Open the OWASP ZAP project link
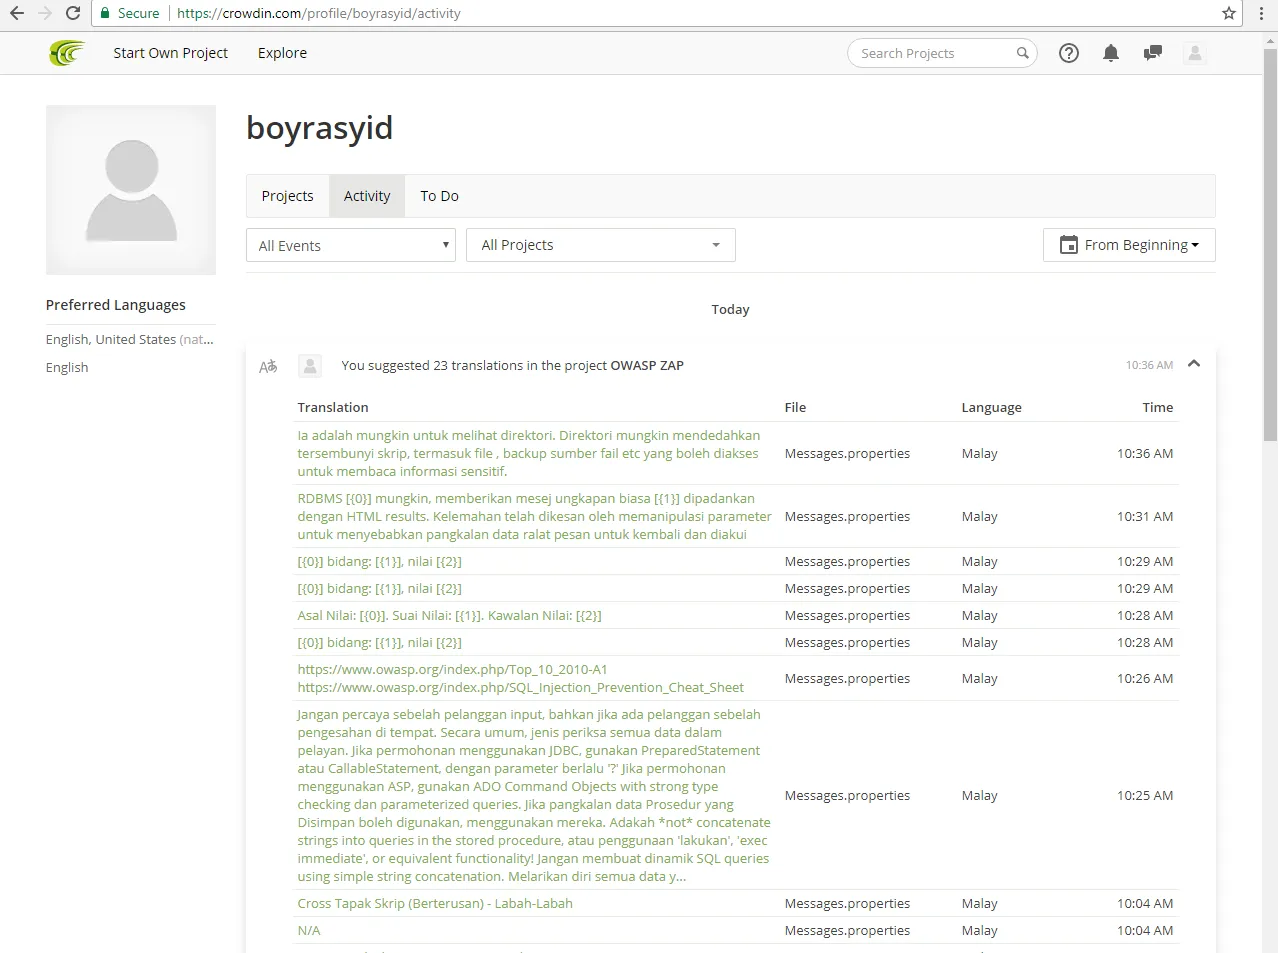The image size is (1278, 953). (x=647, y=365)
